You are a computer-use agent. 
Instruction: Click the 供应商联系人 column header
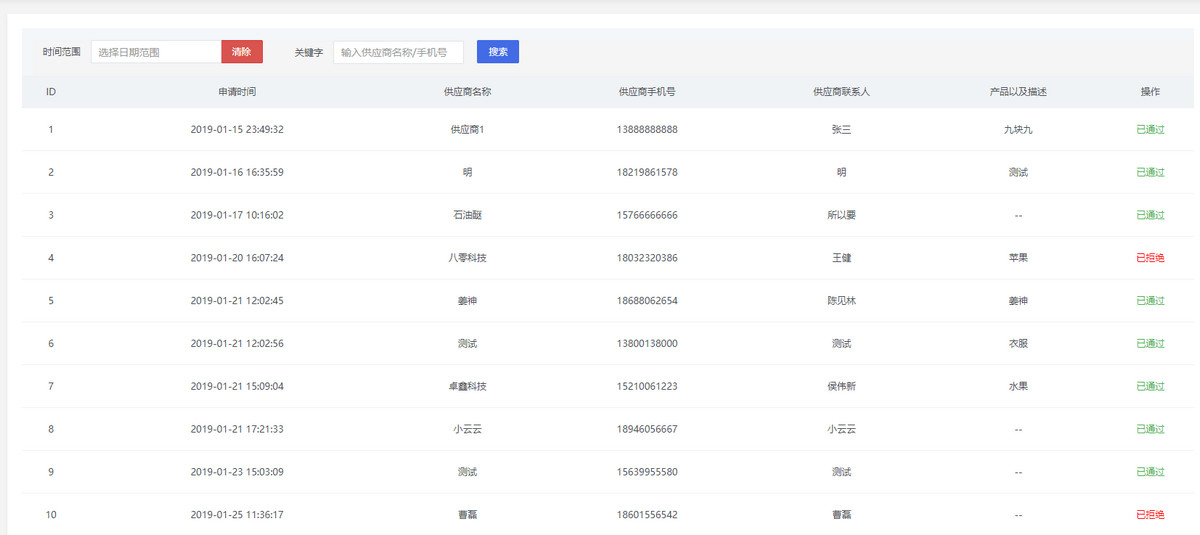841,92
